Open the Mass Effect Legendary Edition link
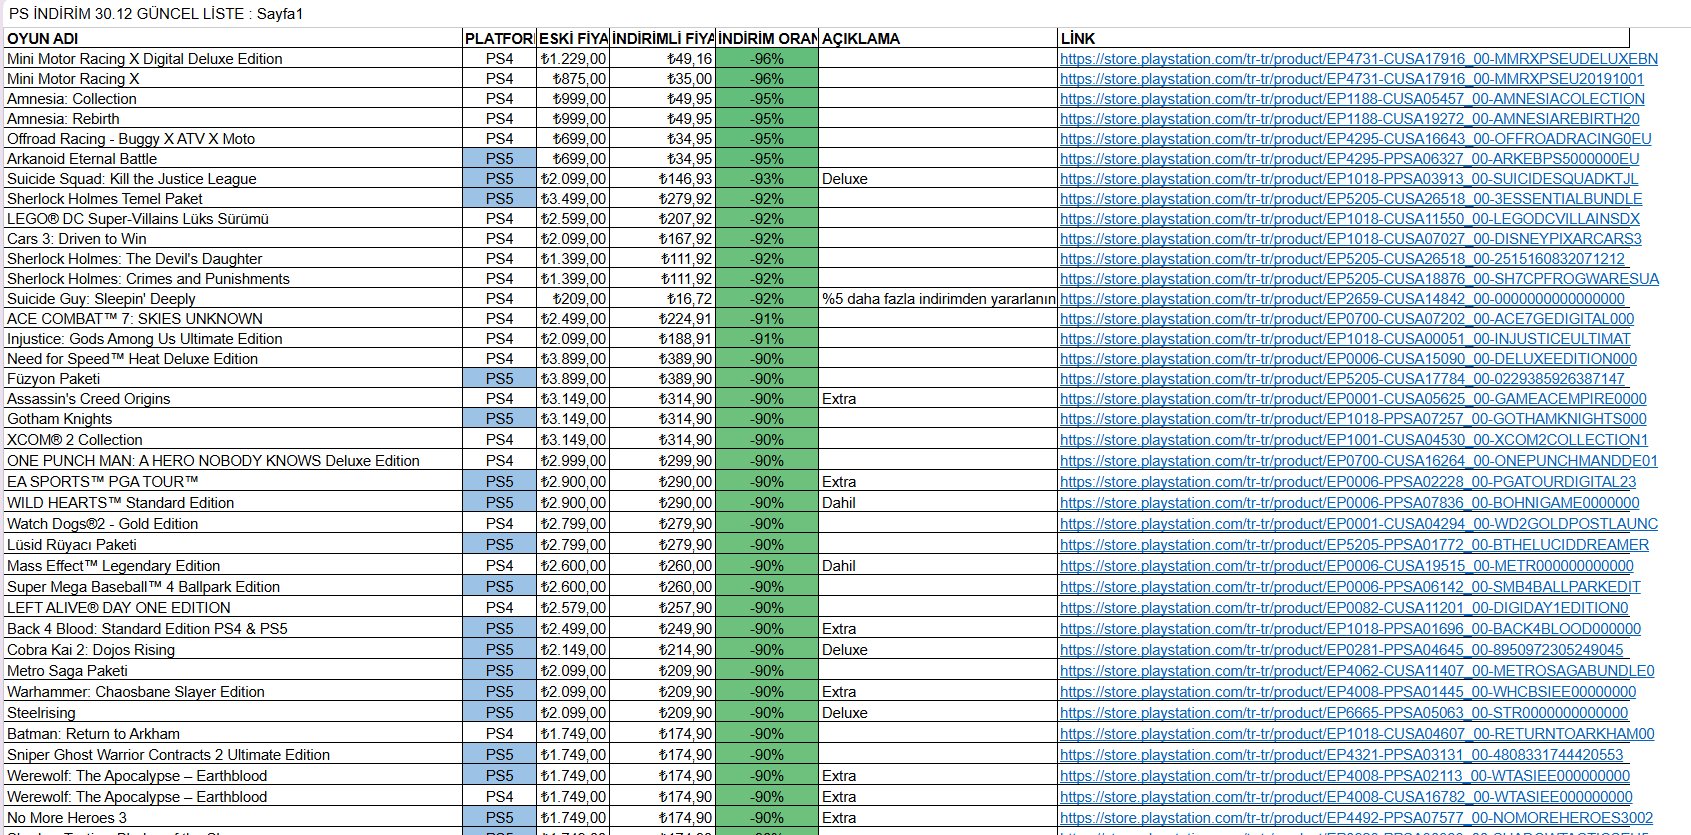This screenshot has height=835, width=1691. point(1347,566)
